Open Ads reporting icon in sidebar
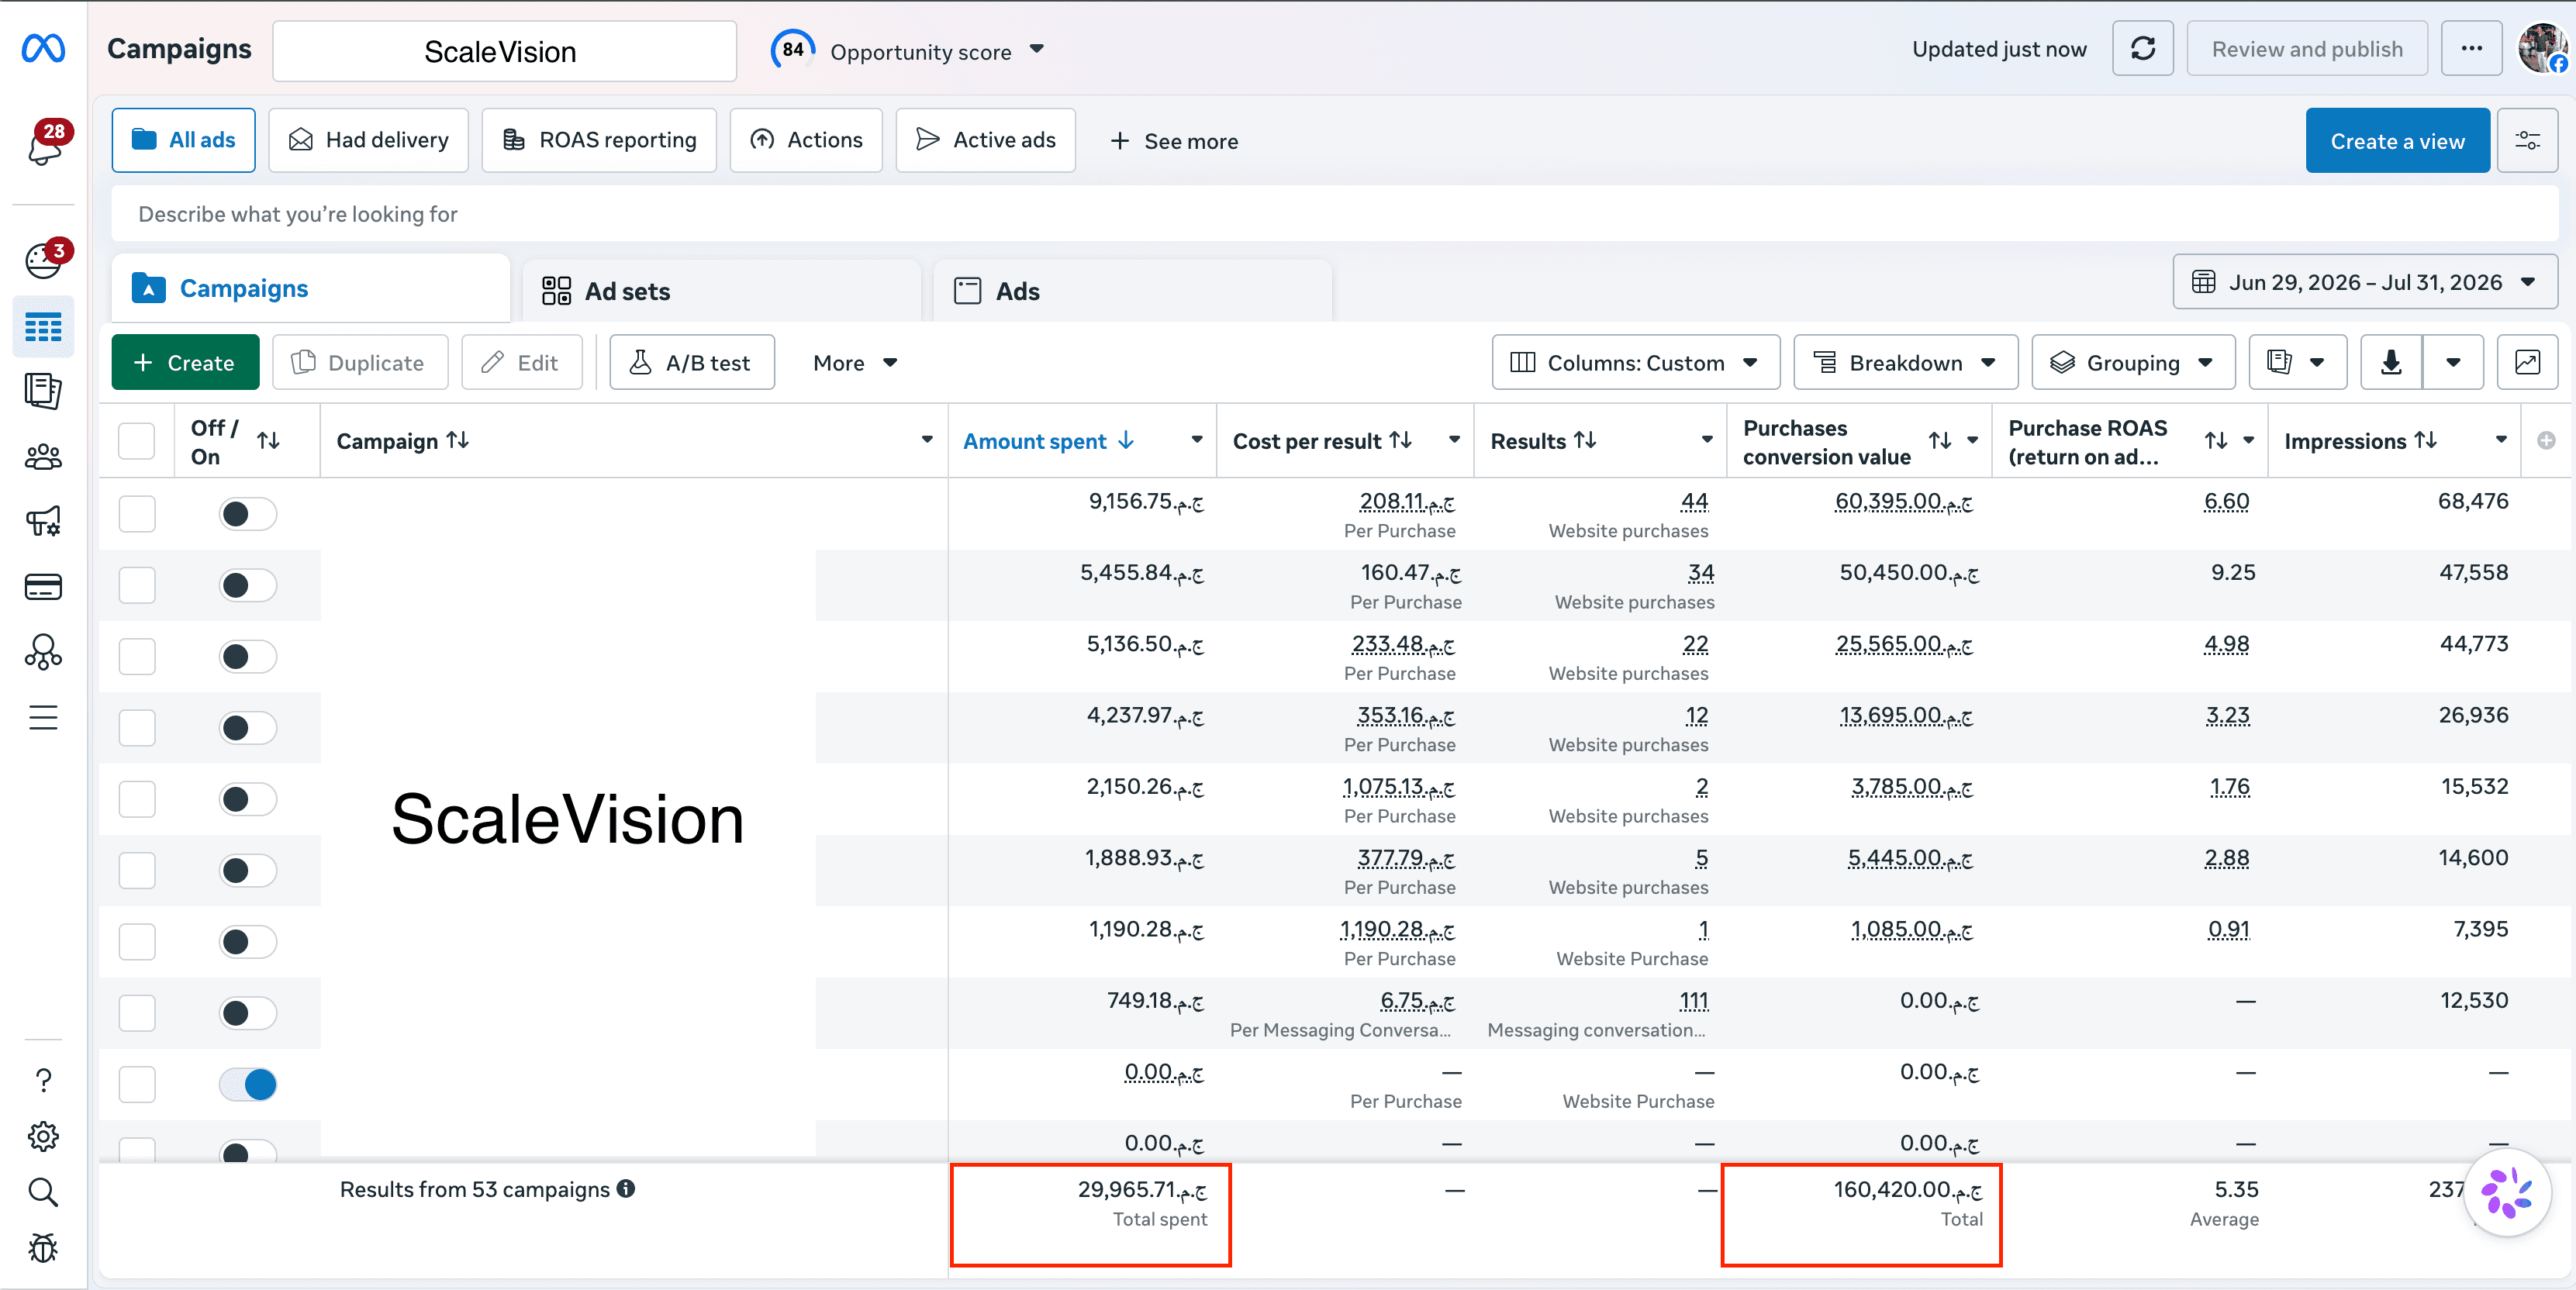The height and width of the screenshot is (1290, 2576). (x=43, y=391)
